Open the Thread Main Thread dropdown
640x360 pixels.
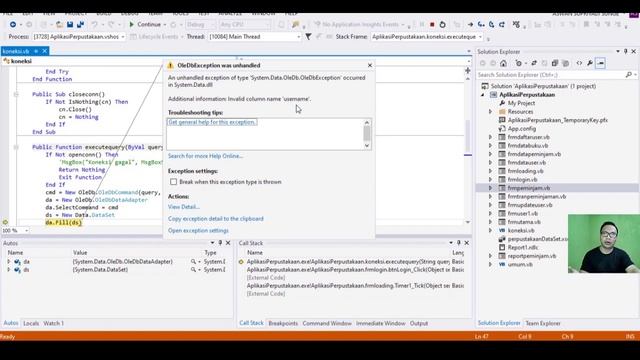298,37
